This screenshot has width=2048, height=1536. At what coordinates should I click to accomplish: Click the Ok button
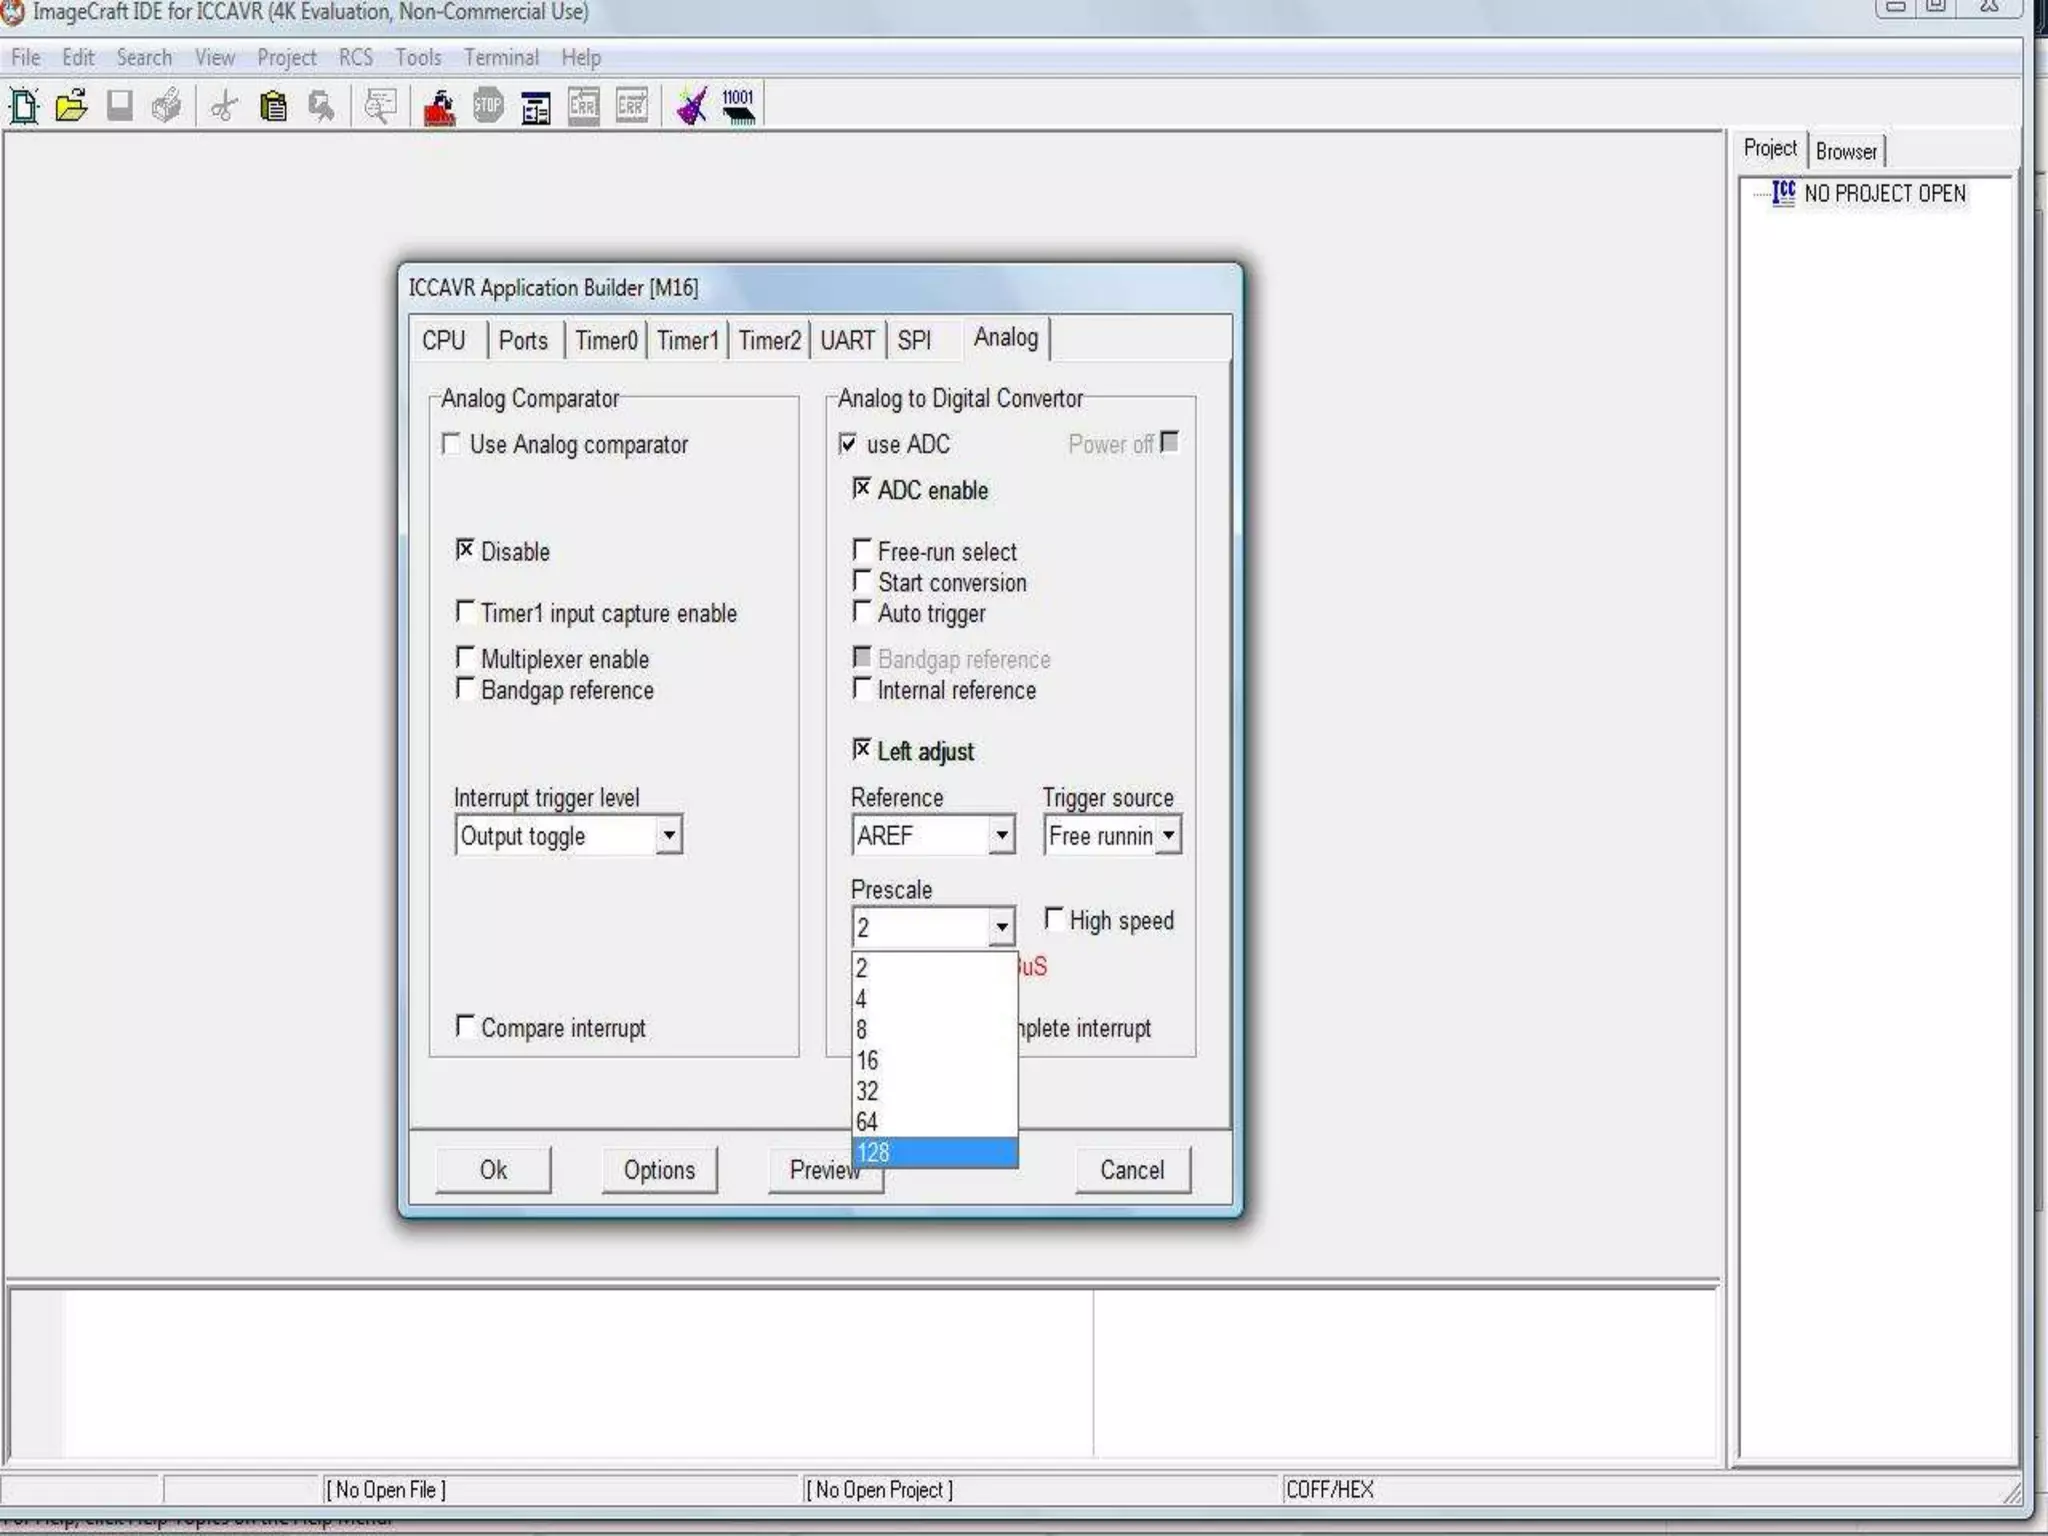point(493,1169)
